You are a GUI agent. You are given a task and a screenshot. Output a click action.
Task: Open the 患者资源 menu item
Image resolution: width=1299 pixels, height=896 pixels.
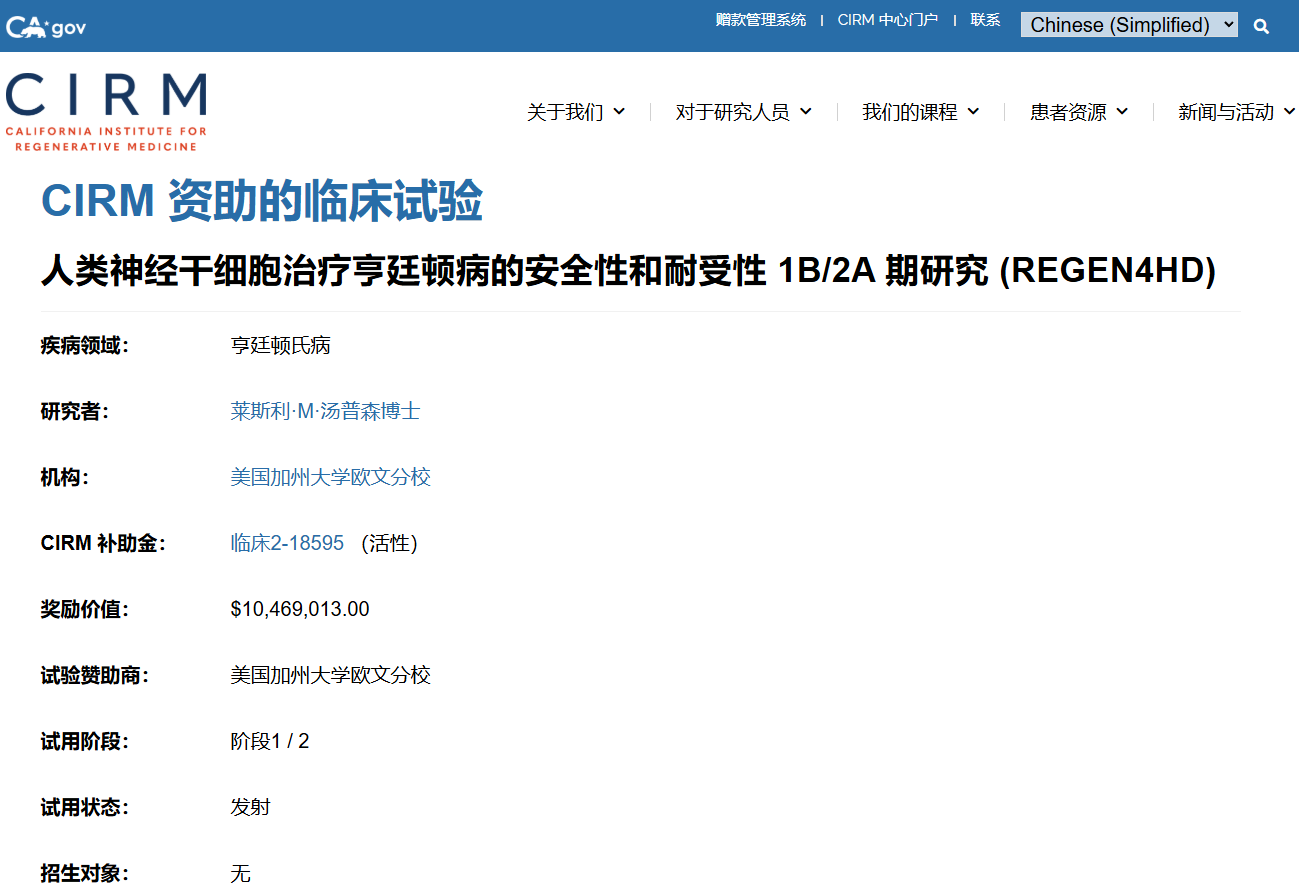tap(1068, 112)
